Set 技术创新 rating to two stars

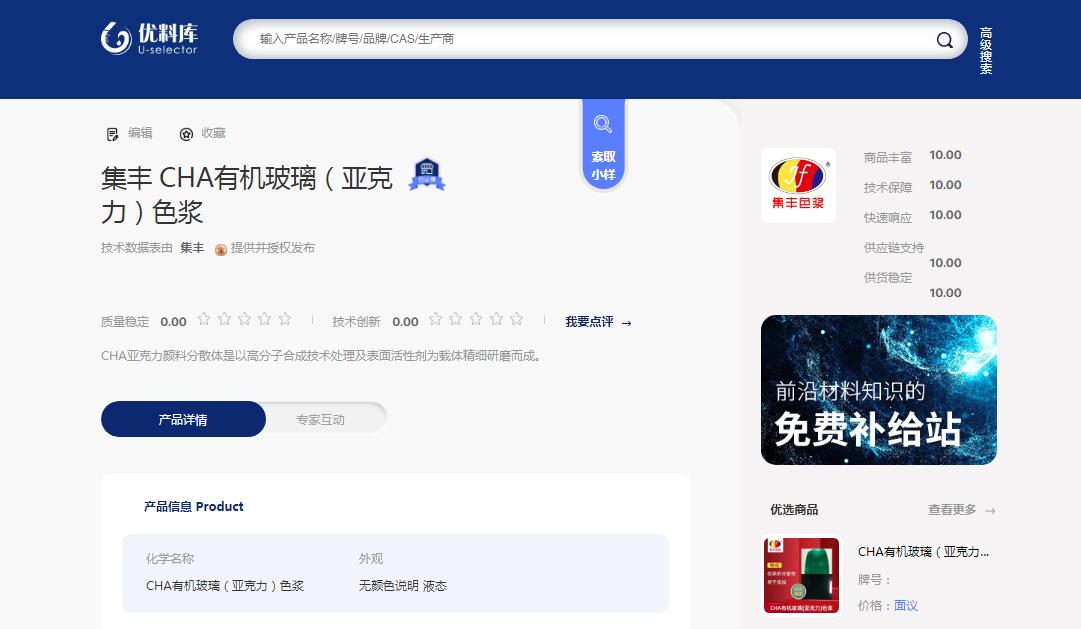(x=455, y=319)
